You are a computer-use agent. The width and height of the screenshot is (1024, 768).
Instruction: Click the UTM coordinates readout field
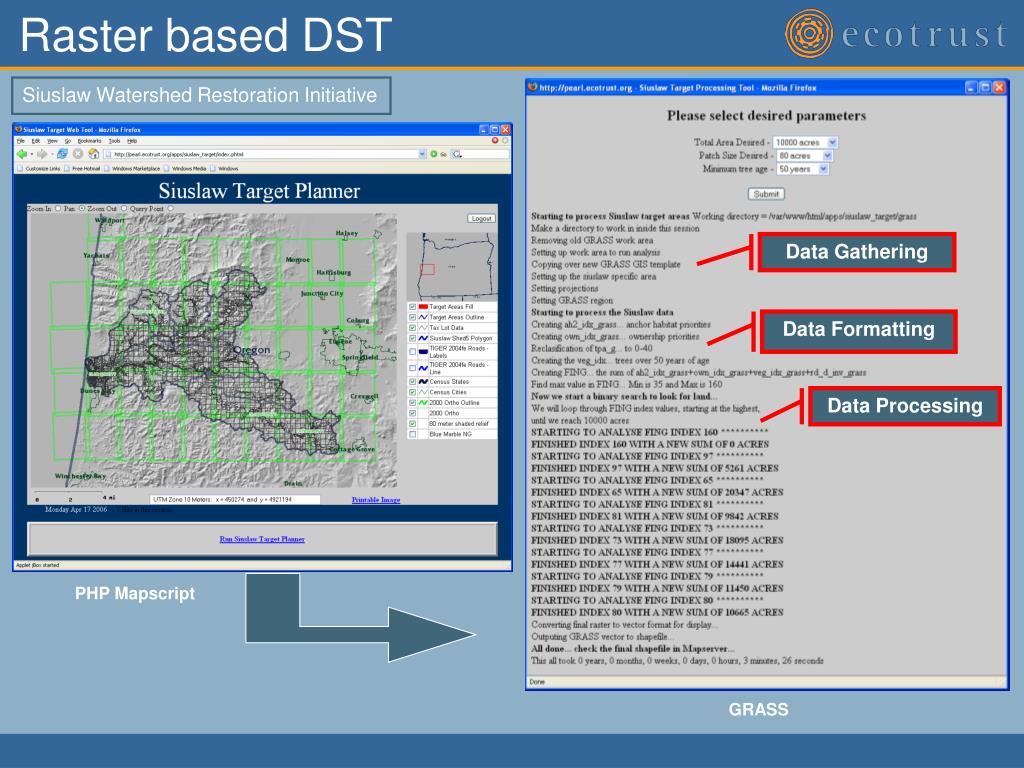coord(235,499)
